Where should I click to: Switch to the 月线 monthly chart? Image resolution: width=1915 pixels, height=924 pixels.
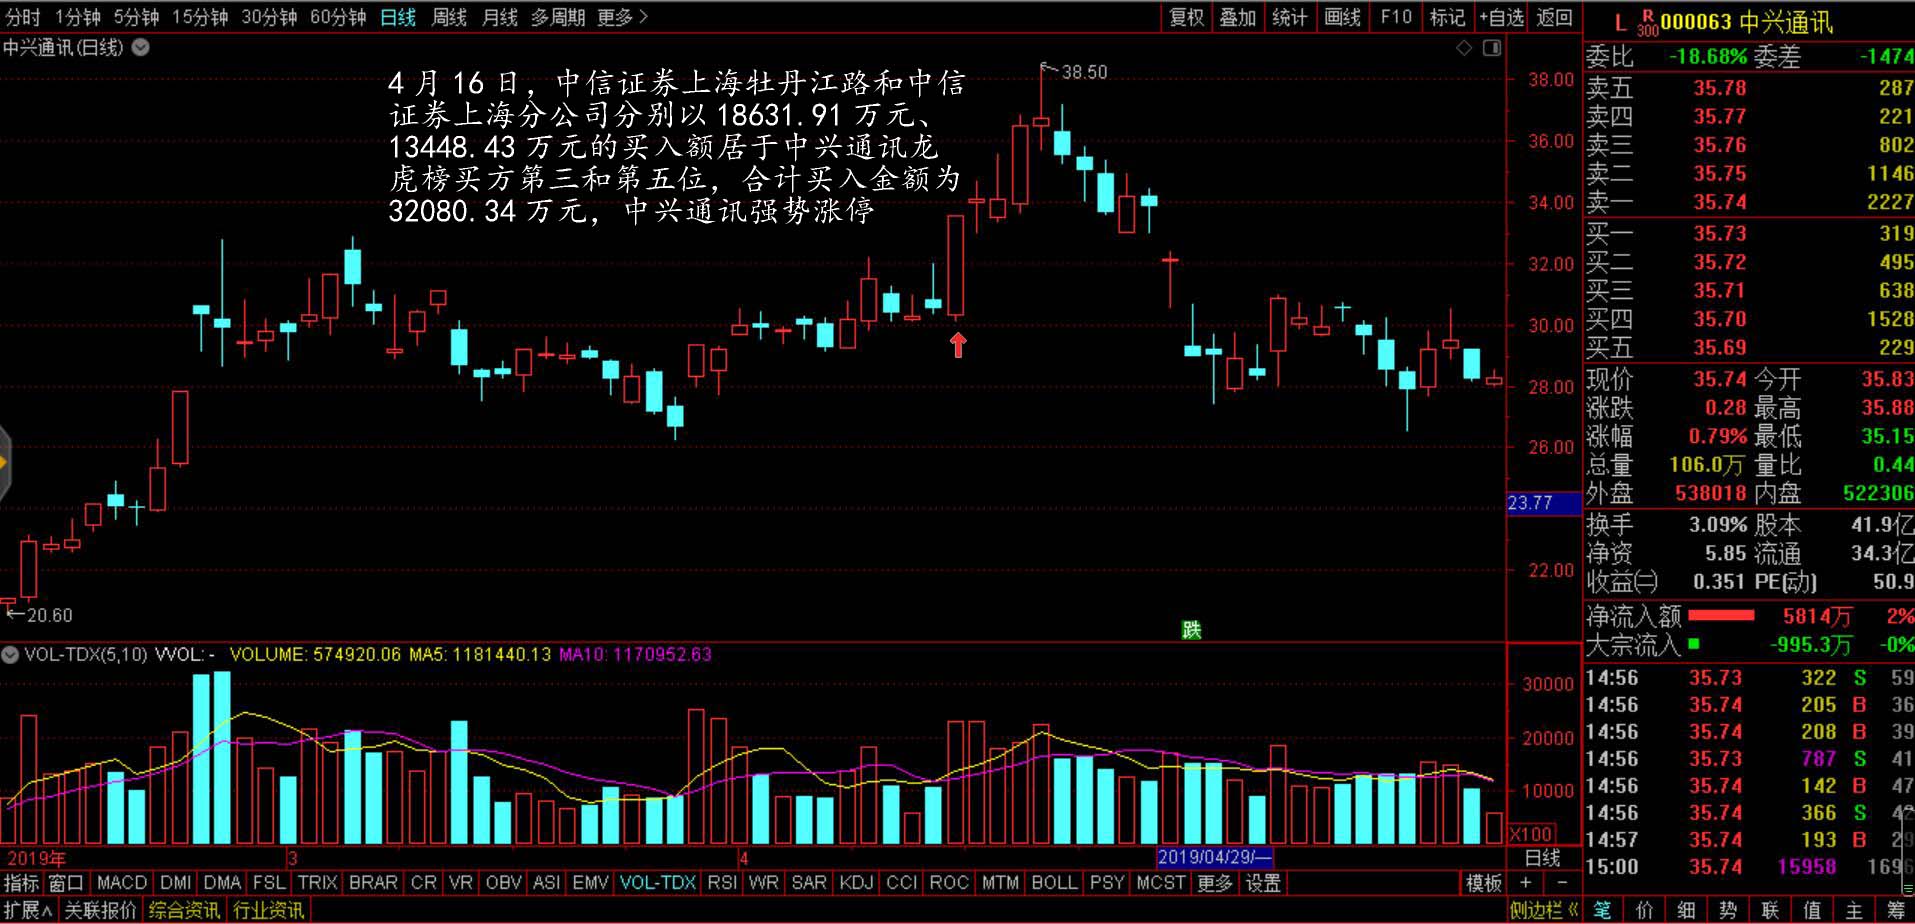(x=500, y=17)
